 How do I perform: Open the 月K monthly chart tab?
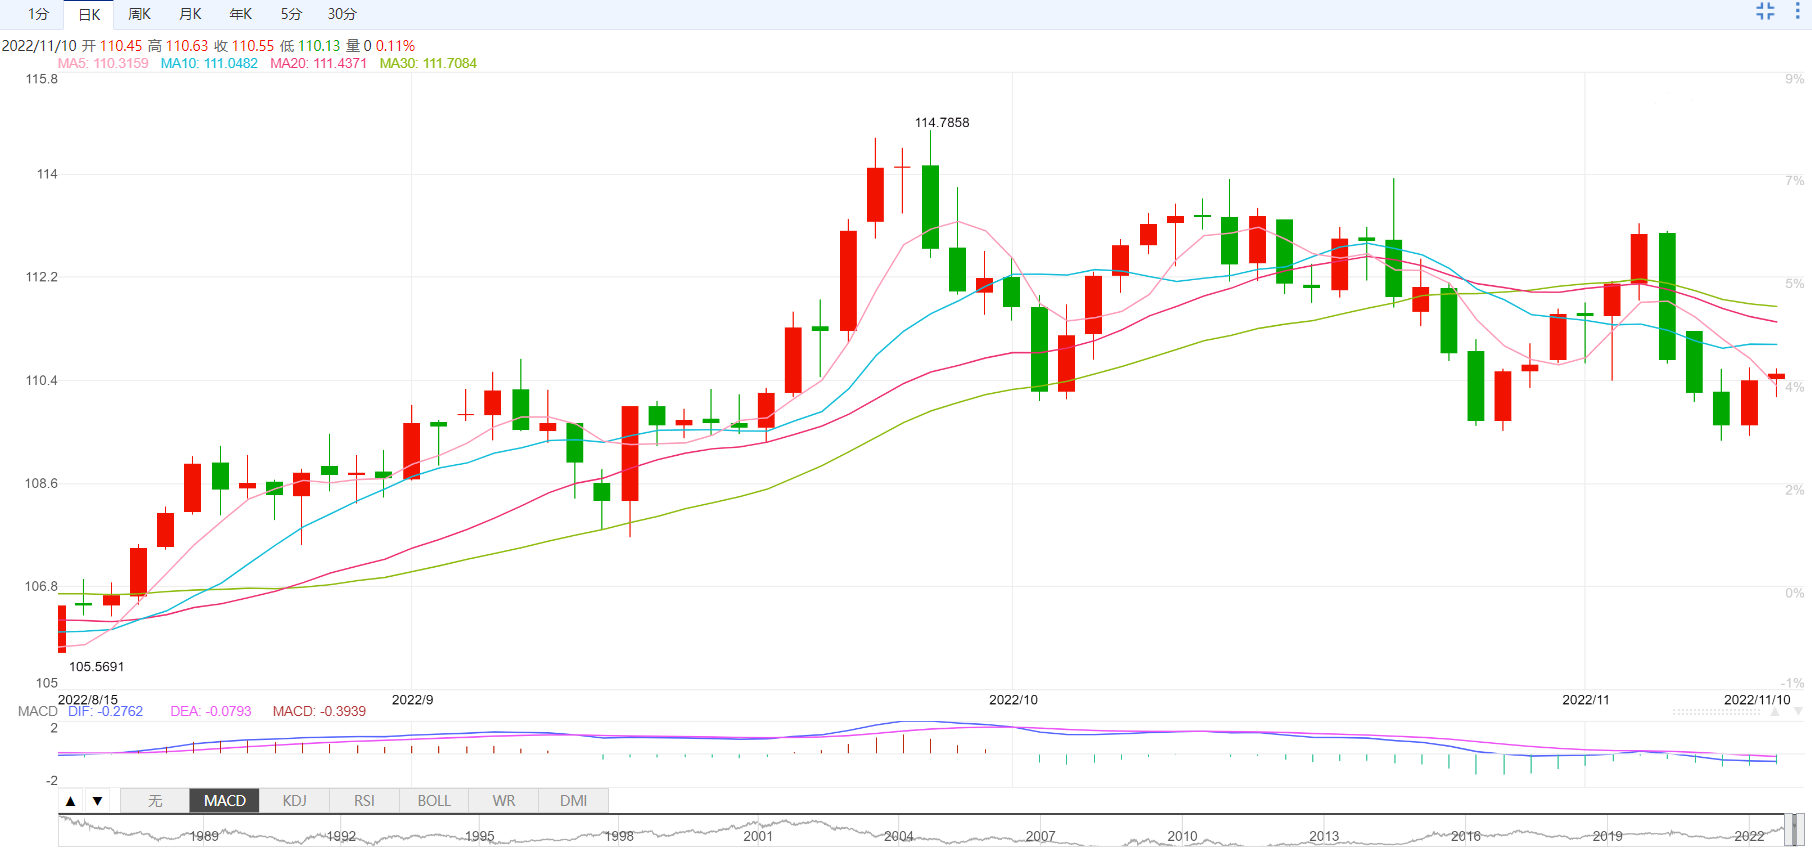coord(190,14)
